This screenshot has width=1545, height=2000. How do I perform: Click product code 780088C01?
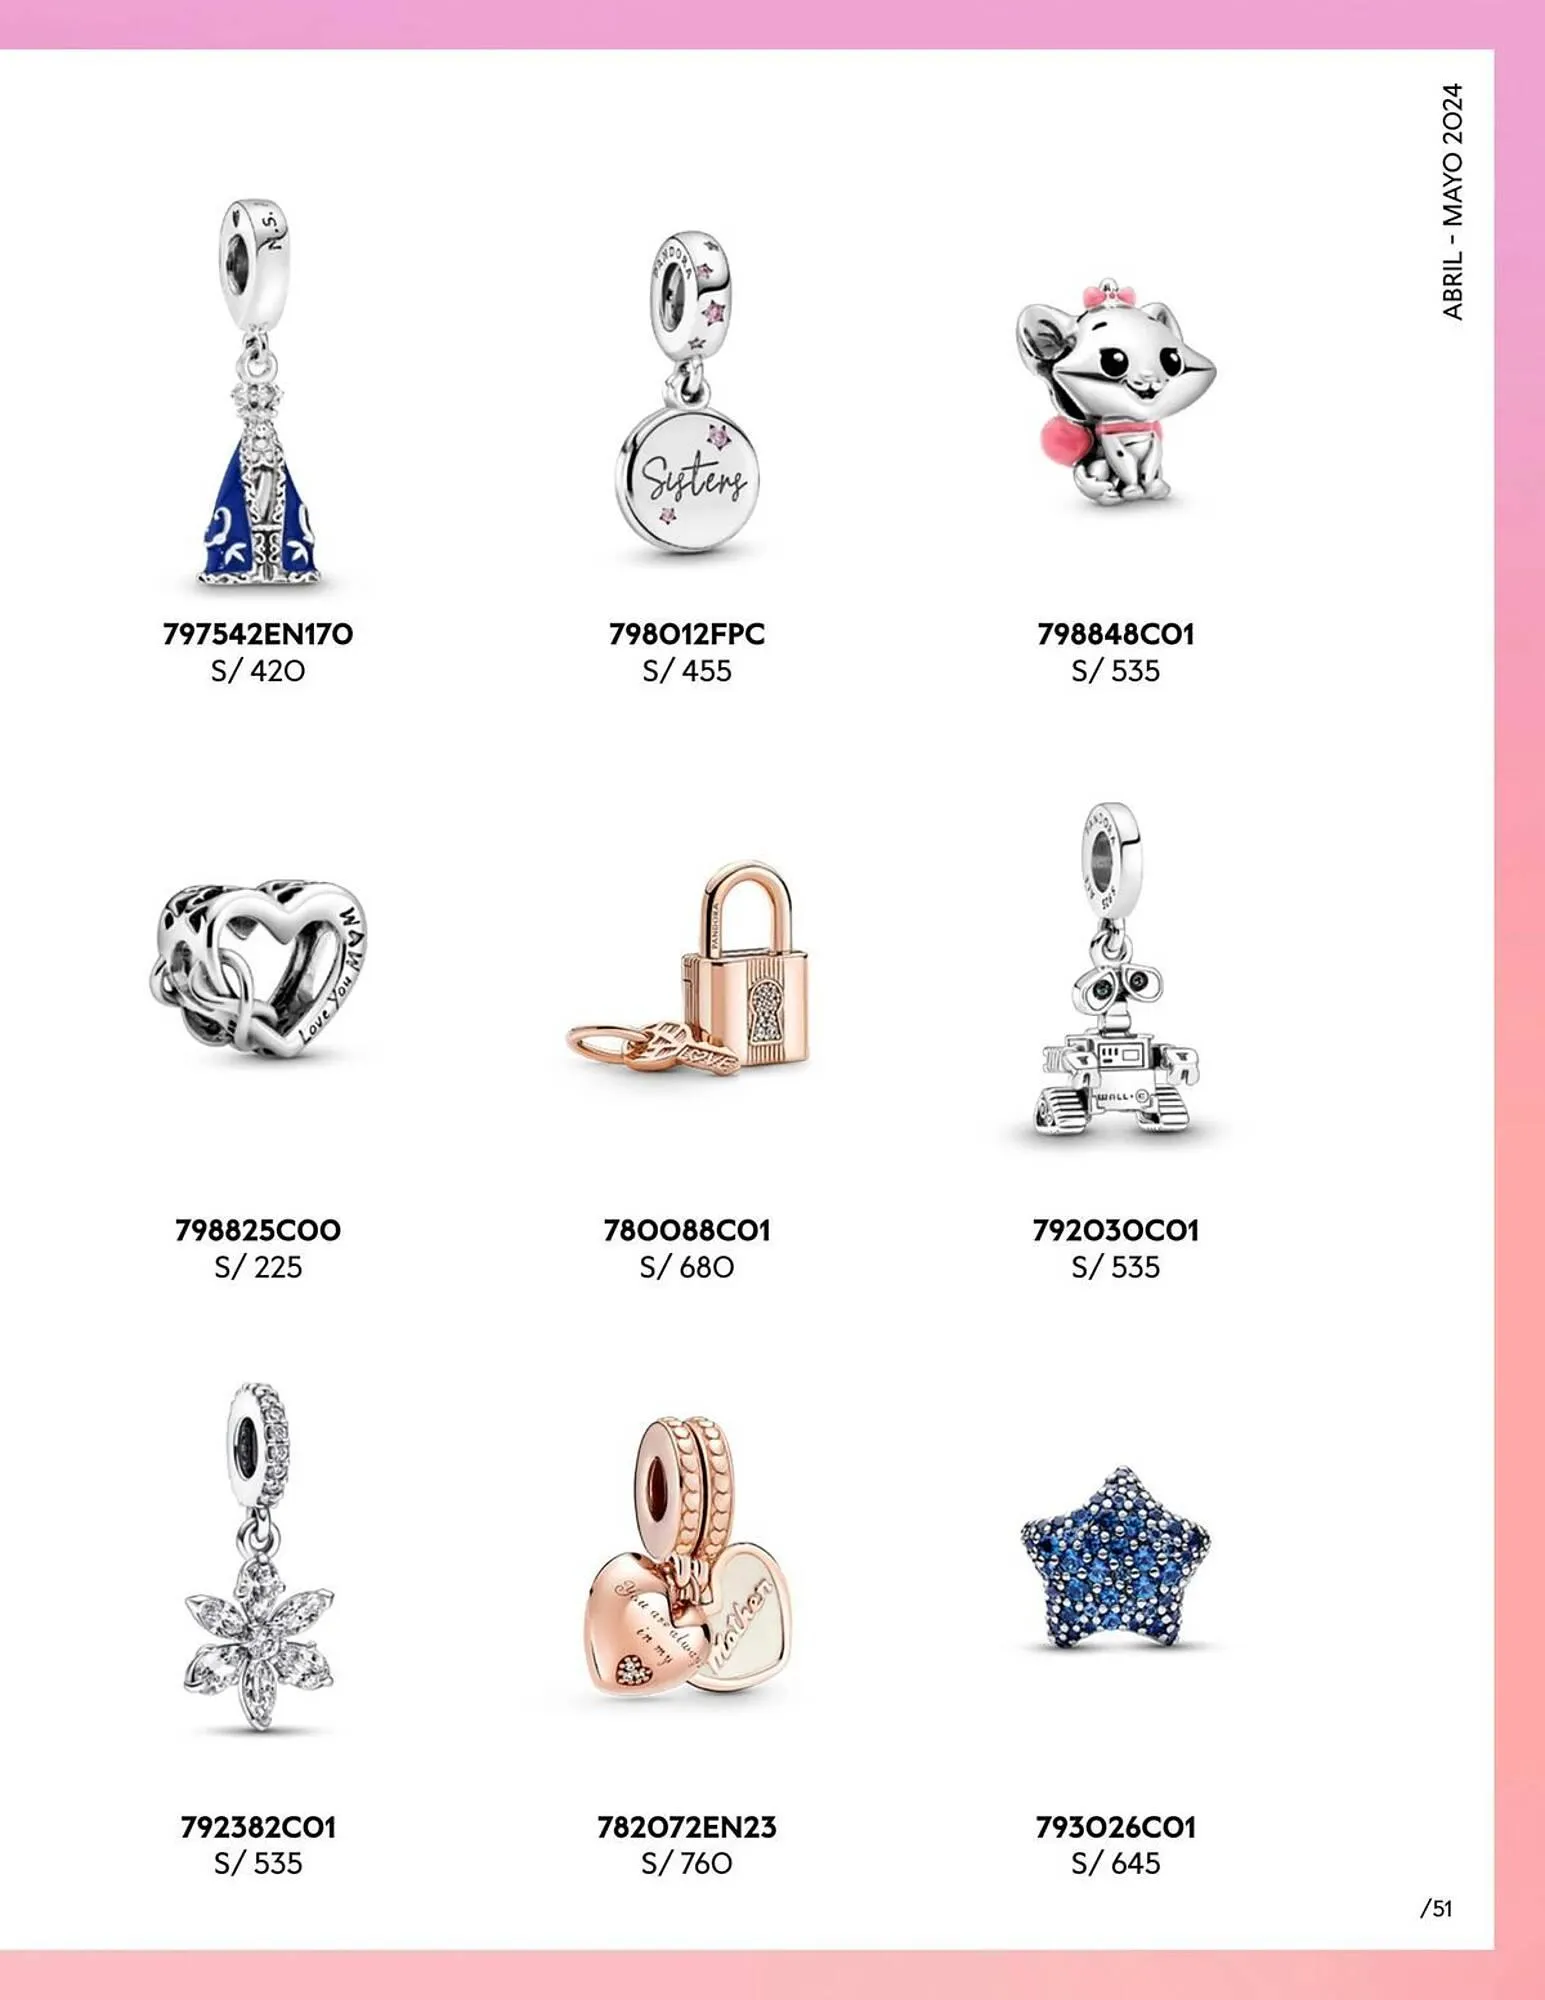coord(687,1230)
